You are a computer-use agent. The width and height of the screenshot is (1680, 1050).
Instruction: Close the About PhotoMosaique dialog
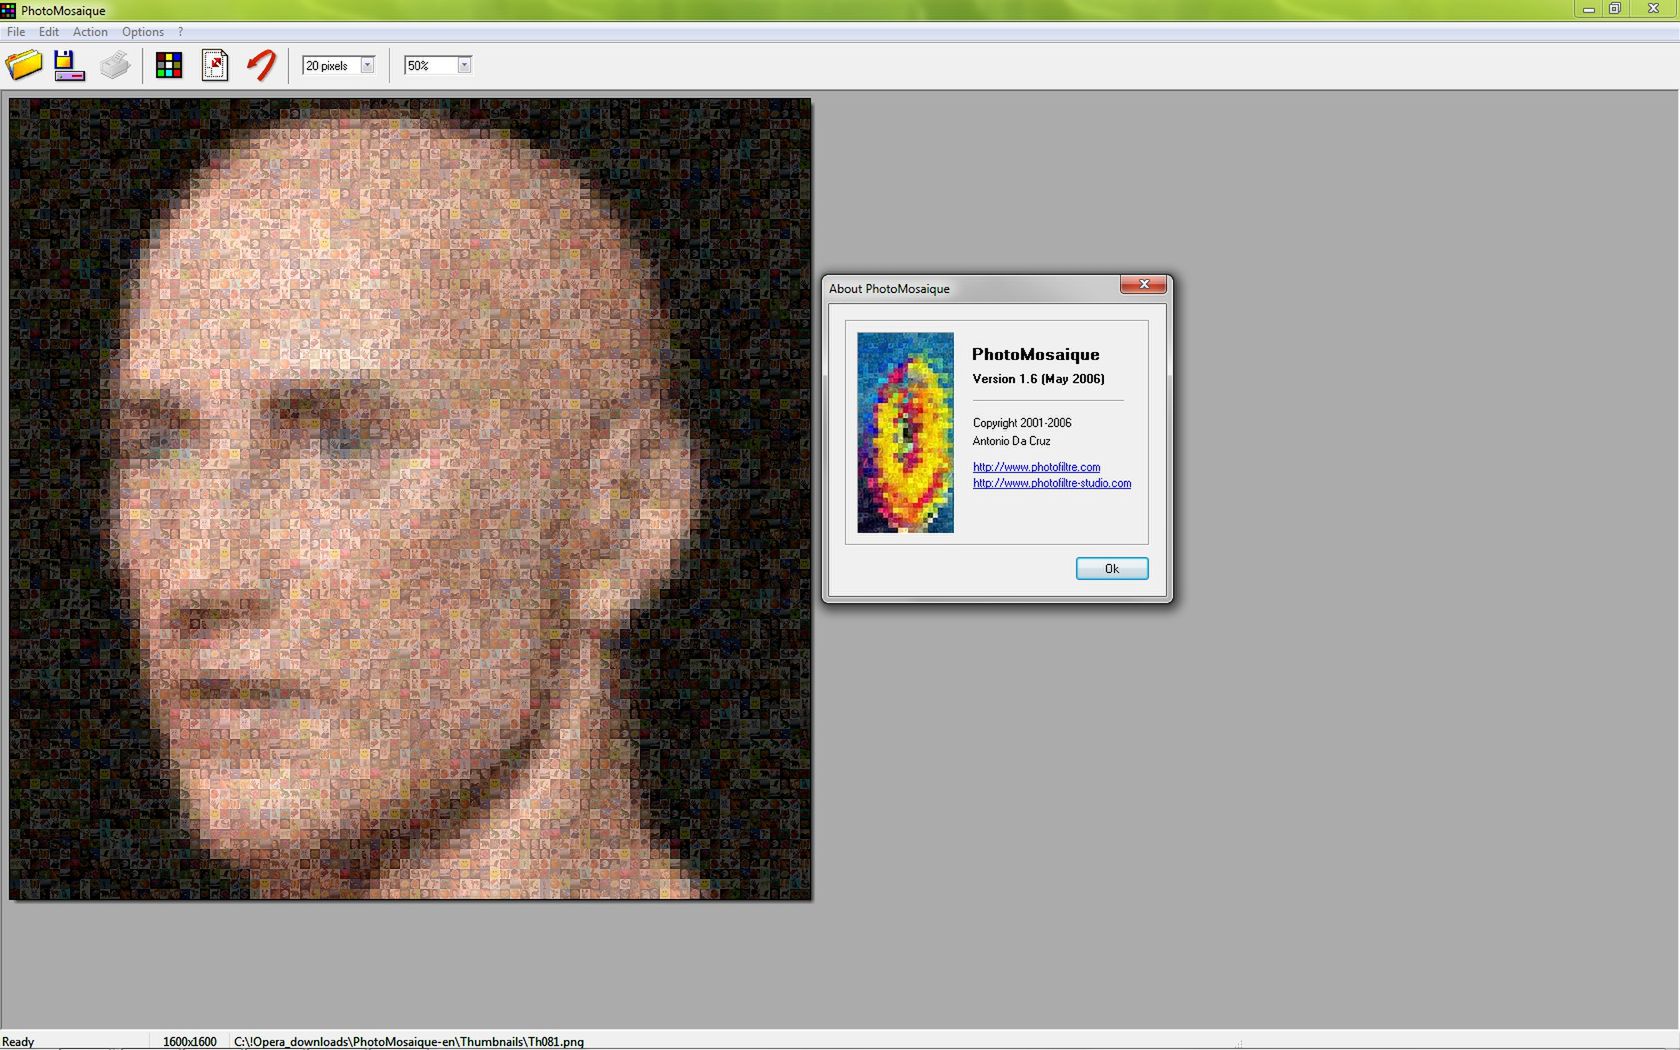[x=1143, y=285]
